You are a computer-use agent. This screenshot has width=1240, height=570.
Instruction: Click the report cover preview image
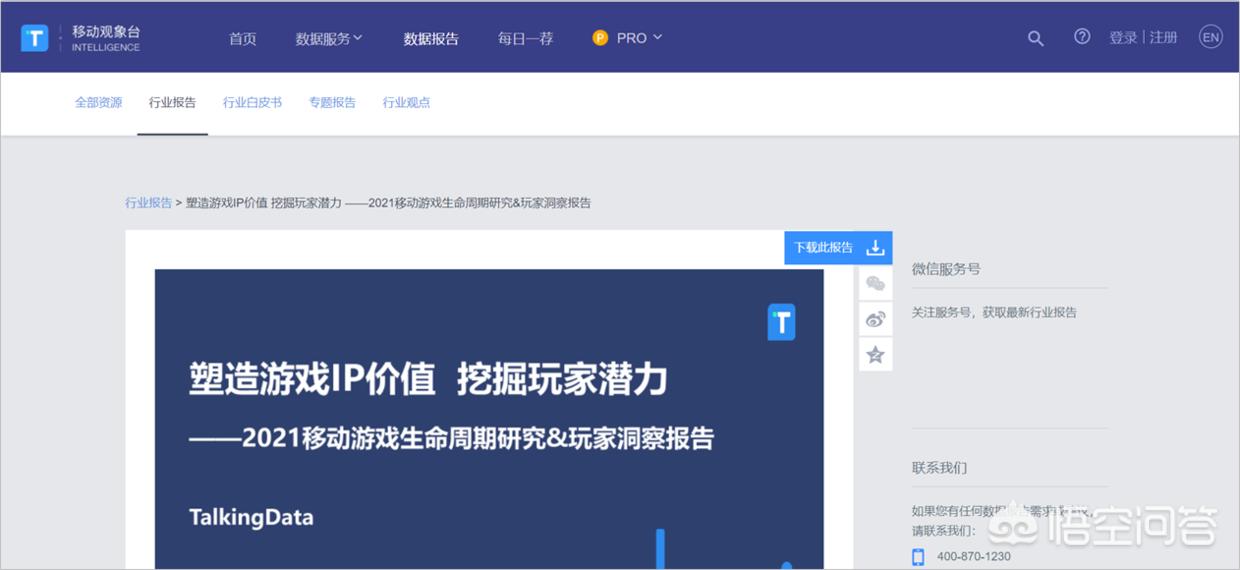(489, 419)
